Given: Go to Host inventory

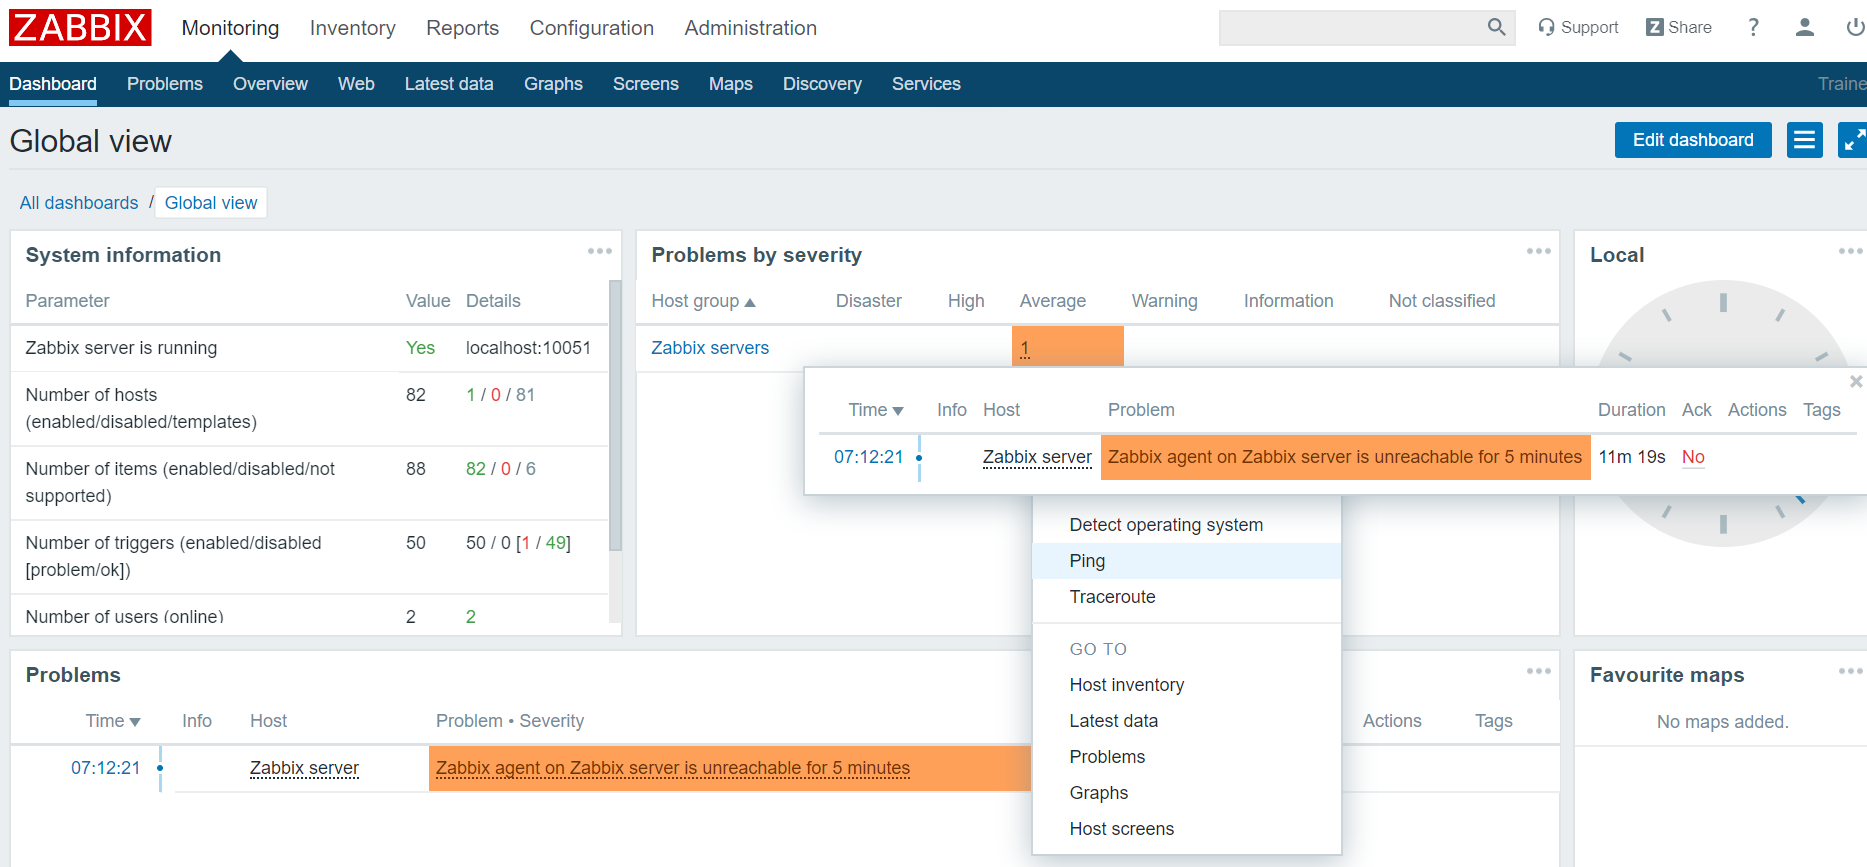Looking at the screenshot, I should tap(1186, 685).
